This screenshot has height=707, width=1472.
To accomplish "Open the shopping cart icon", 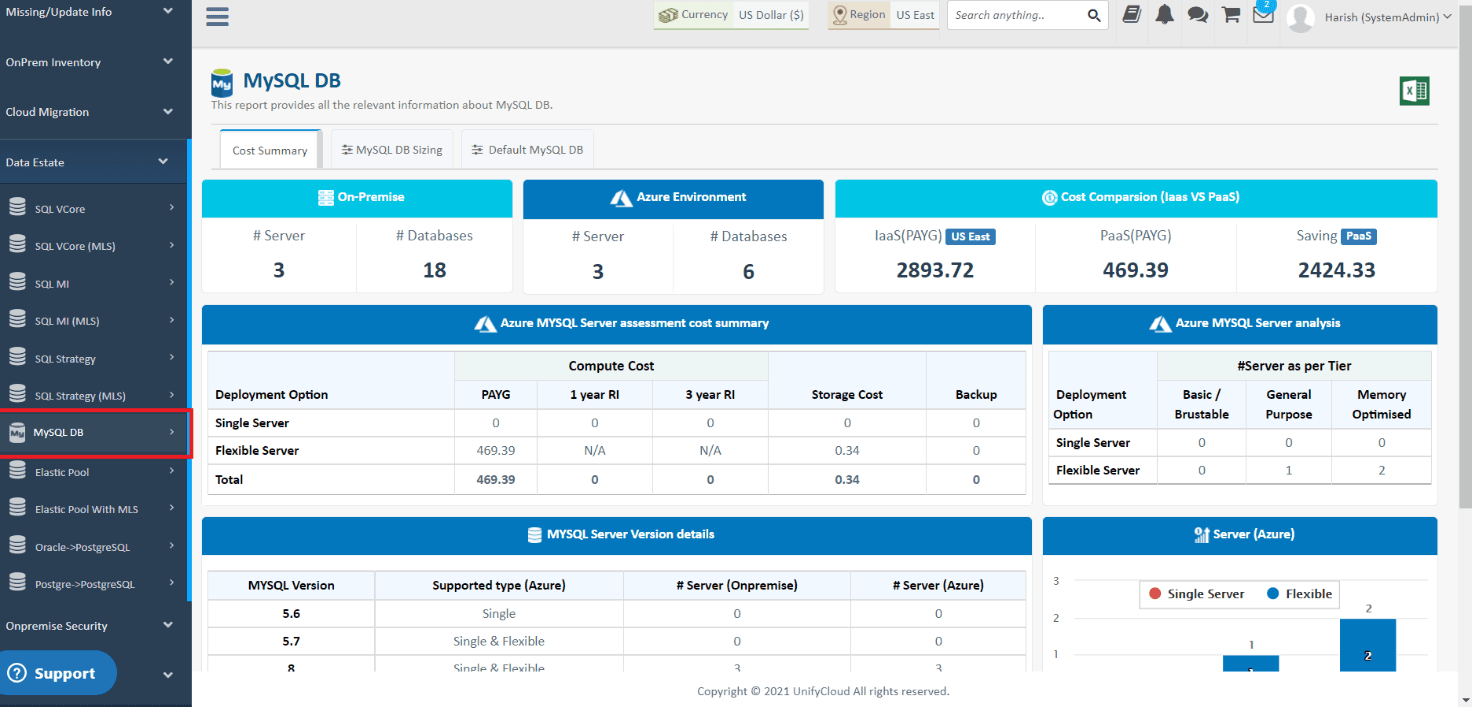I will [x=1231, y=15].
